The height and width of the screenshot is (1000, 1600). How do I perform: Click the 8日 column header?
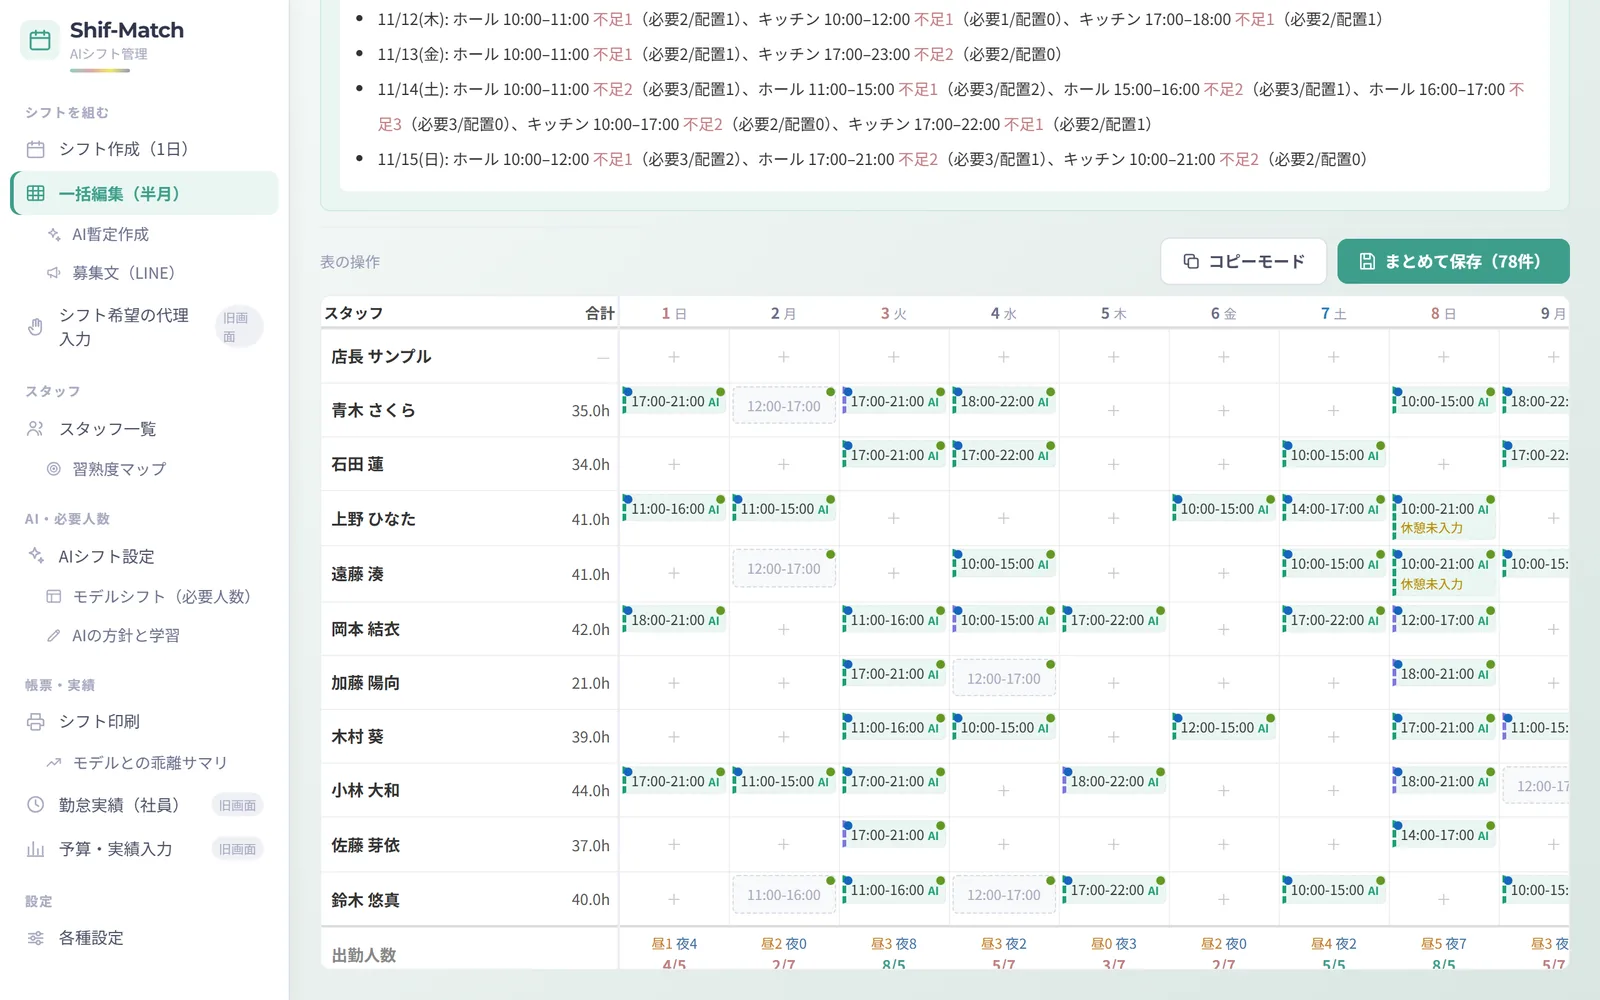coord(1444,314)
